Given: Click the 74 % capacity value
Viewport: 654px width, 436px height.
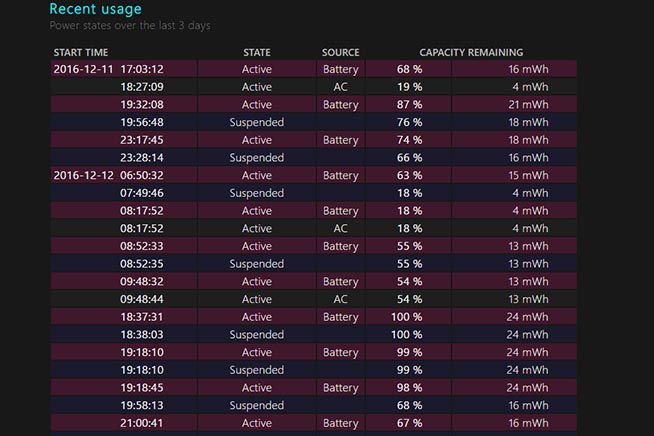Looking at the screenshot, I should [409, 140].
